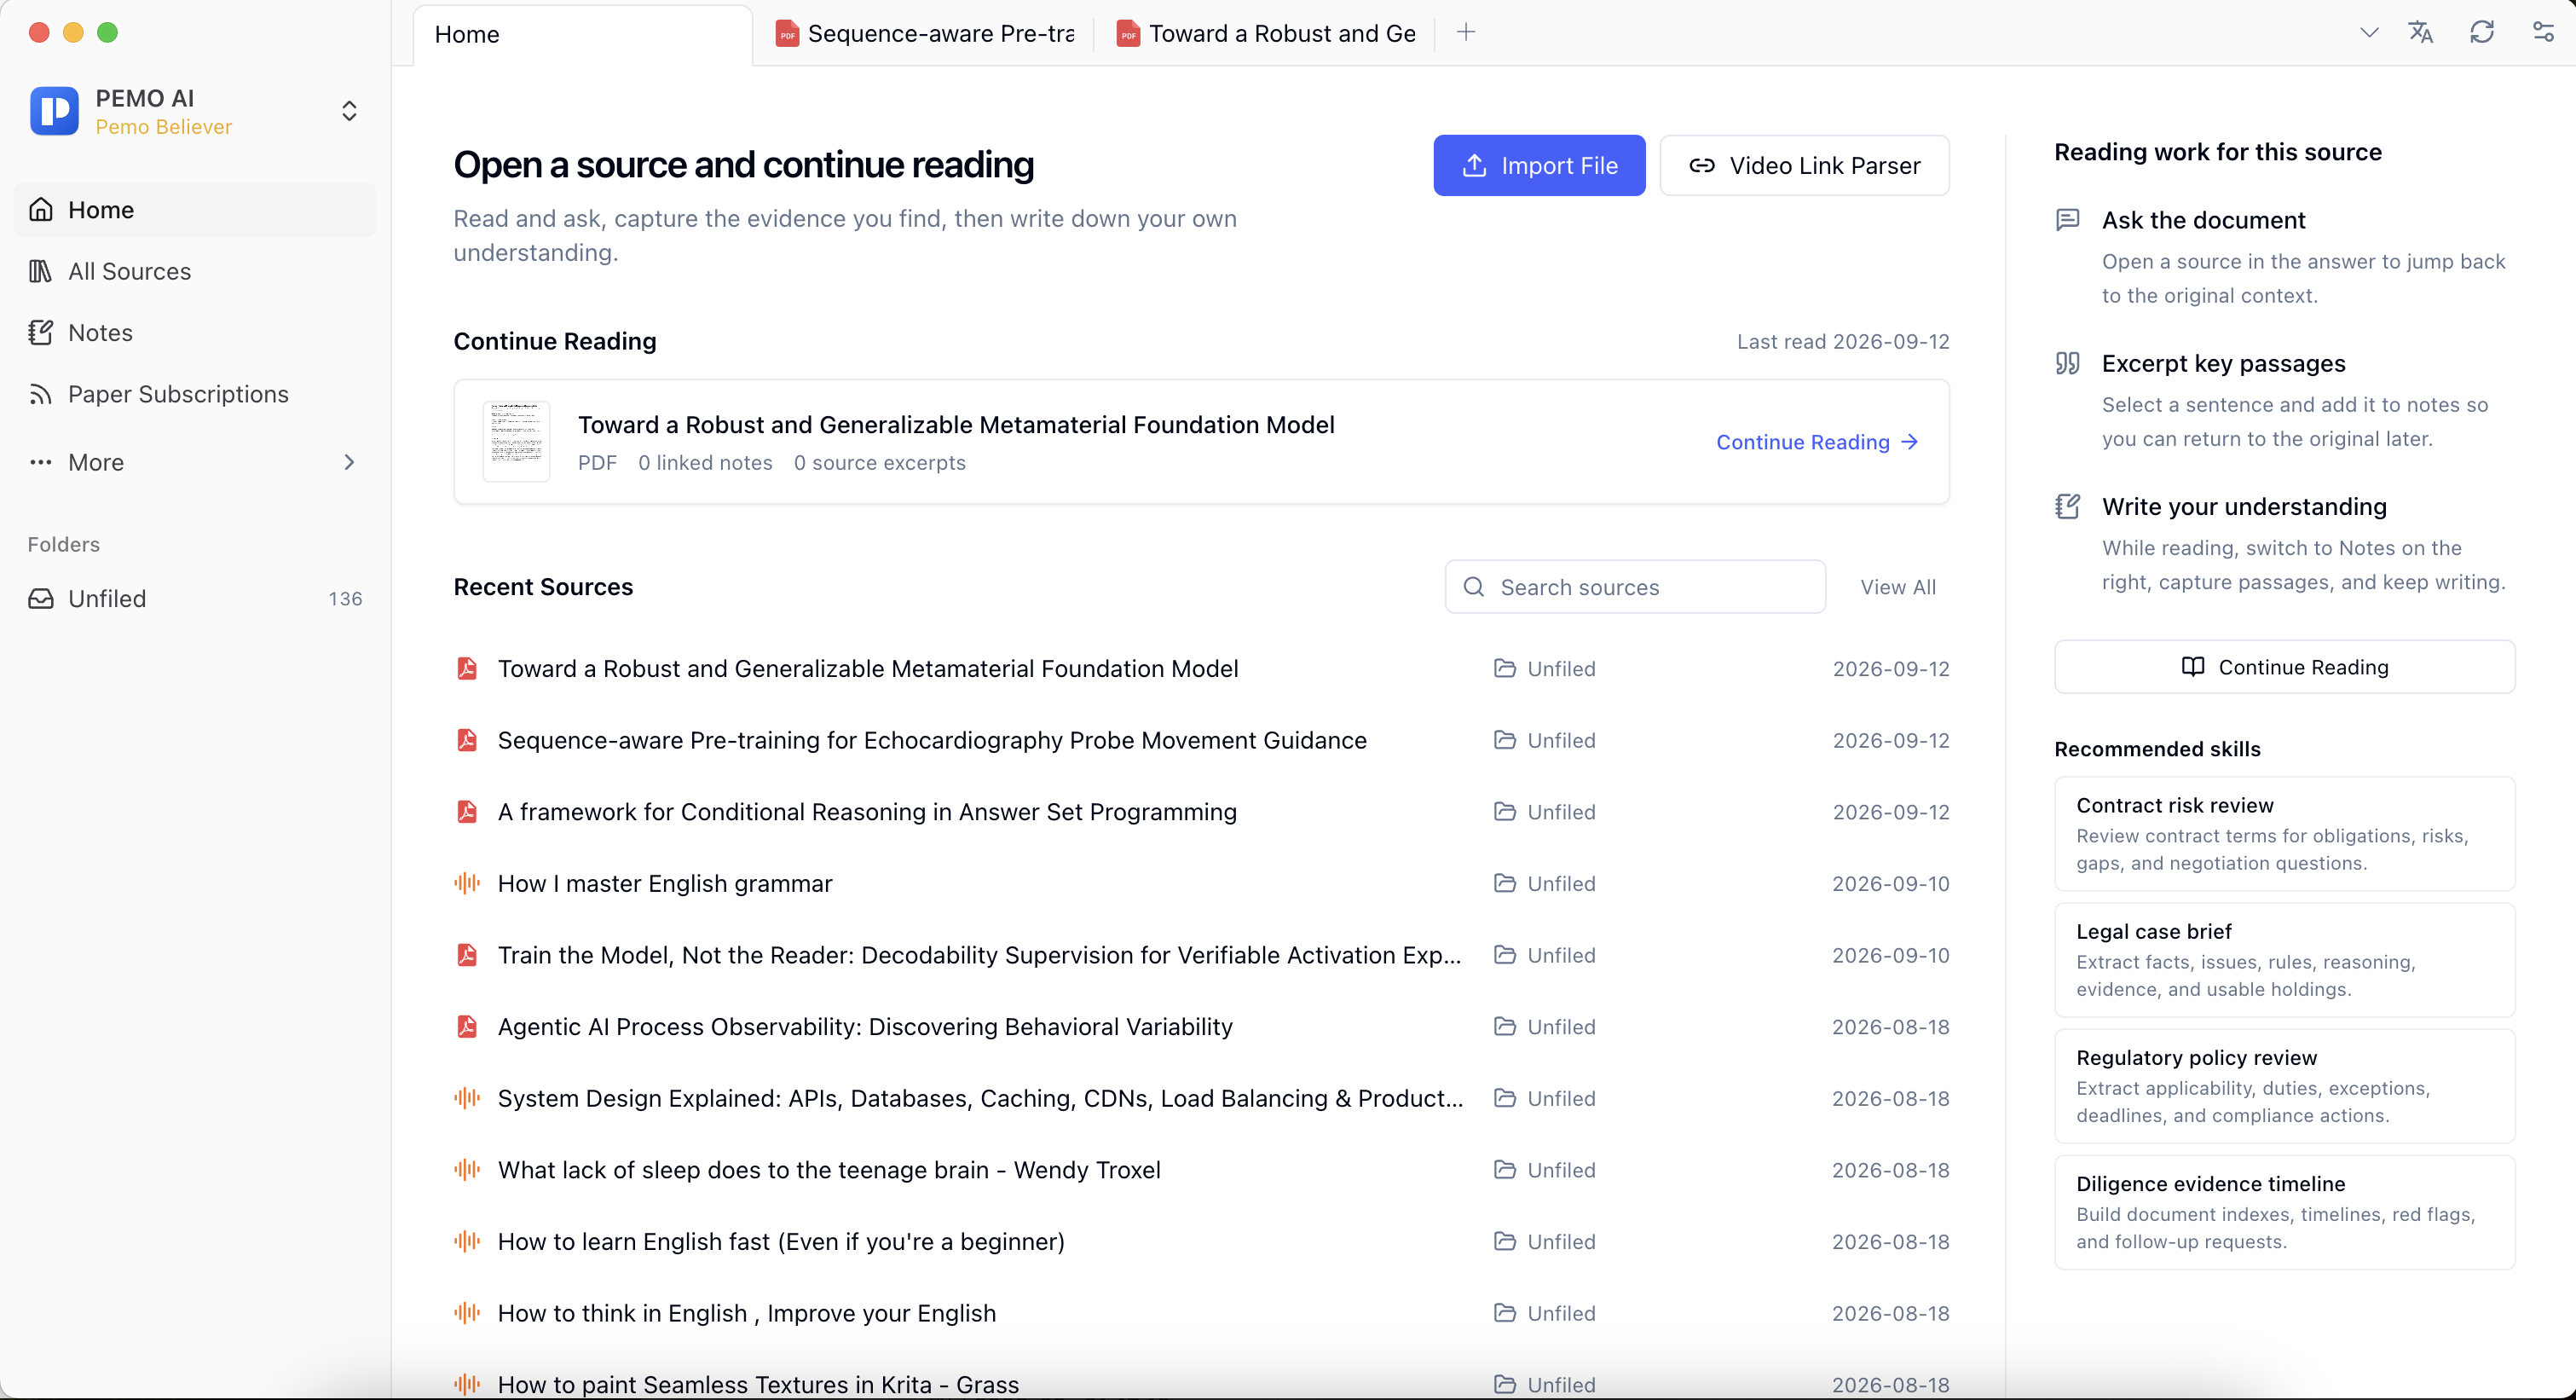Open the Legal case brief skill card

[x=2284, y=960]
